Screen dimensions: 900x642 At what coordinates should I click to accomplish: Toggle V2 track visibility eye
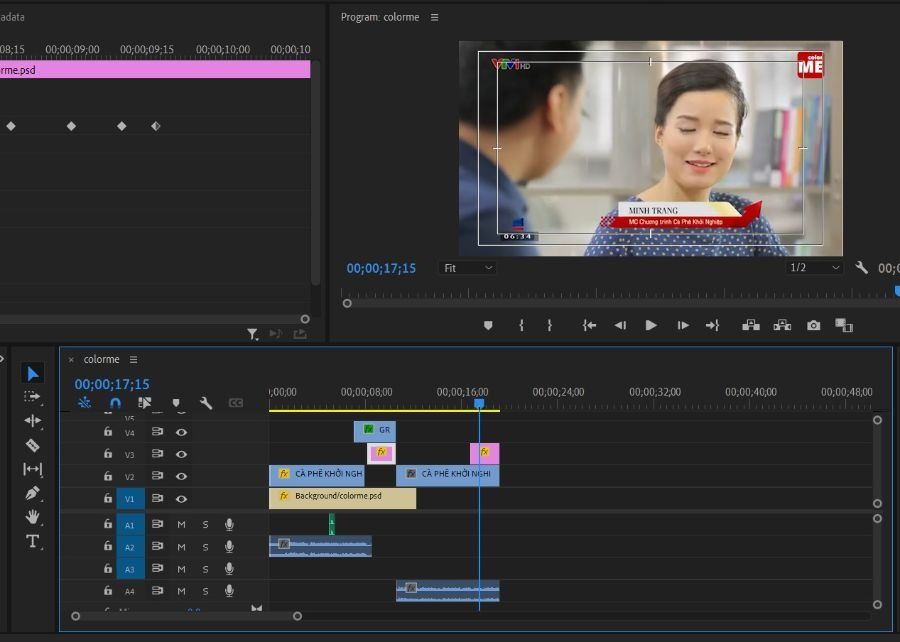[x=181, y=476]
